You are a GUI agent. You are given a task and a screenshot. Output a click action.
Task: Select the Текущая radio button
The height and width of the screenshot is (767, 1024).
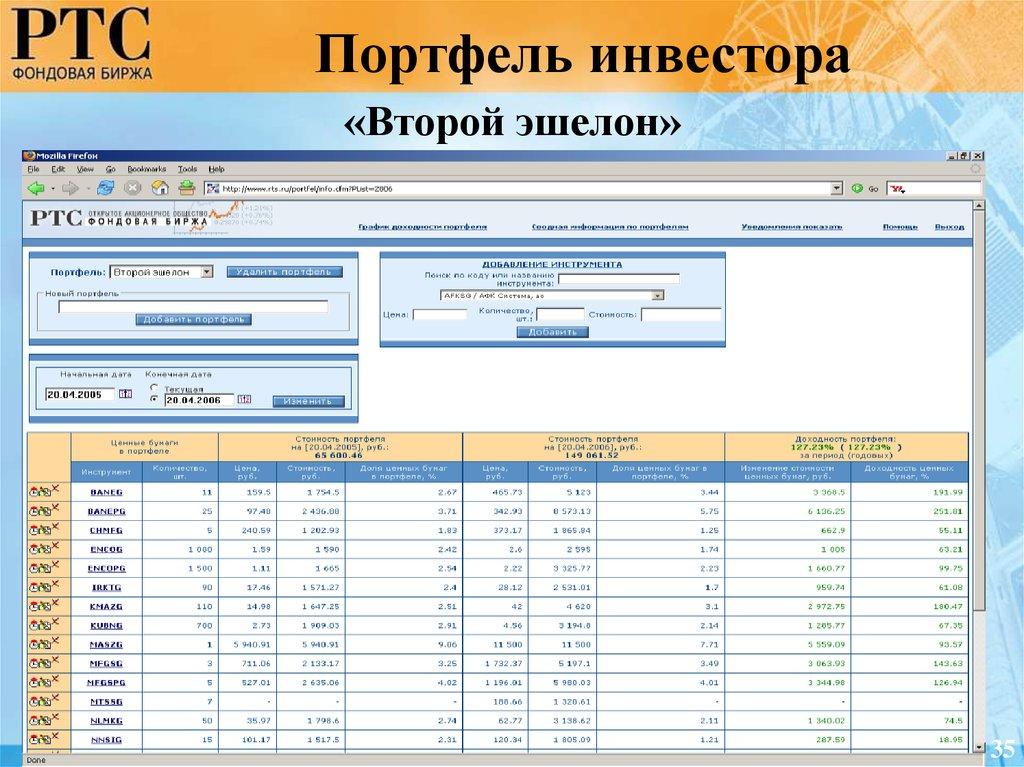click(x=153, y=386)
